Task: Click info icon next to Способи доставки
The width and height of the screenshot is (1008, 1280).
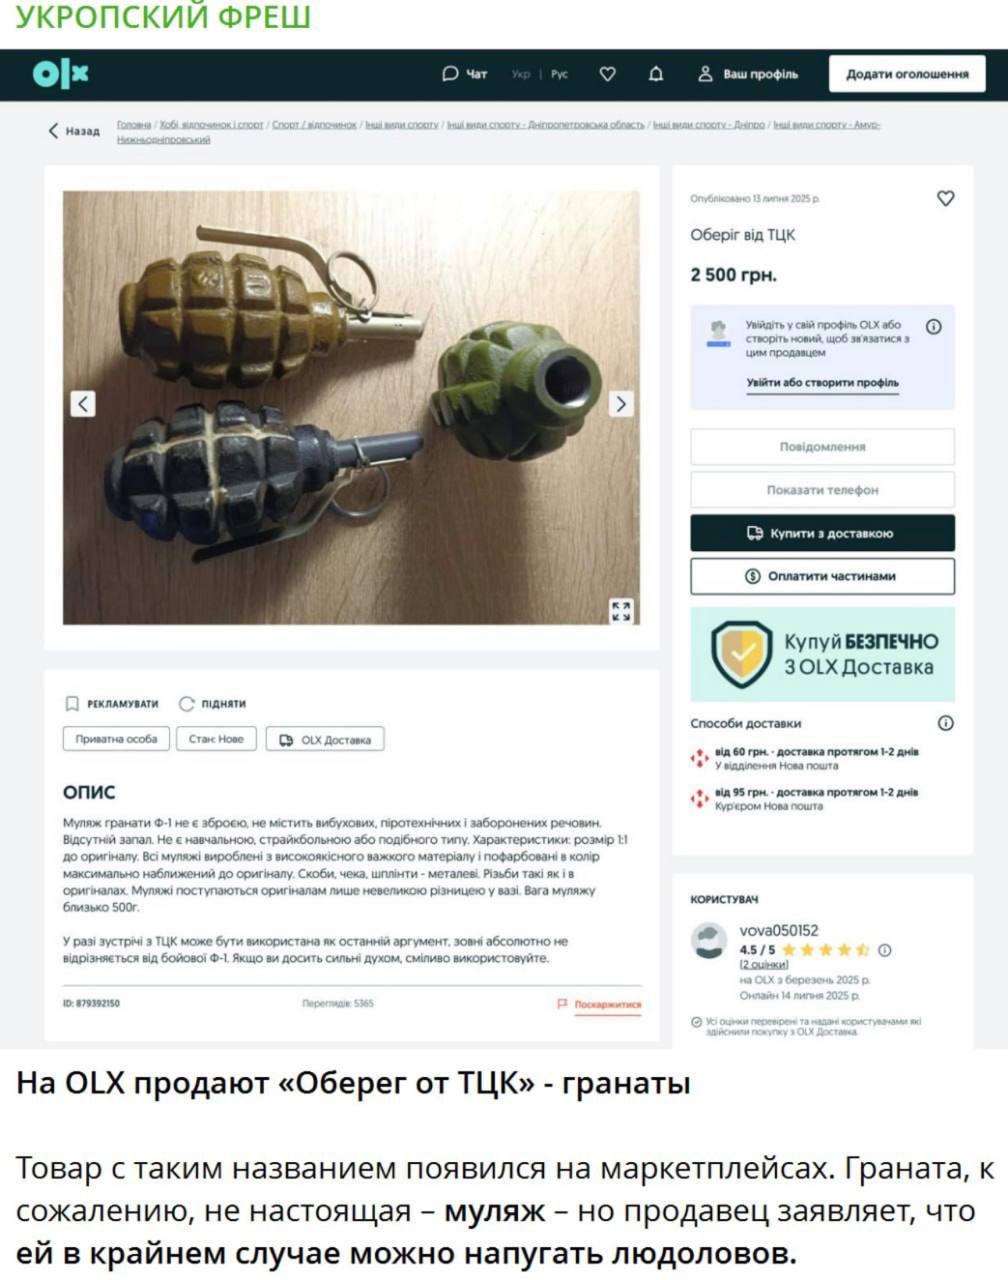Action: point(945,722)
